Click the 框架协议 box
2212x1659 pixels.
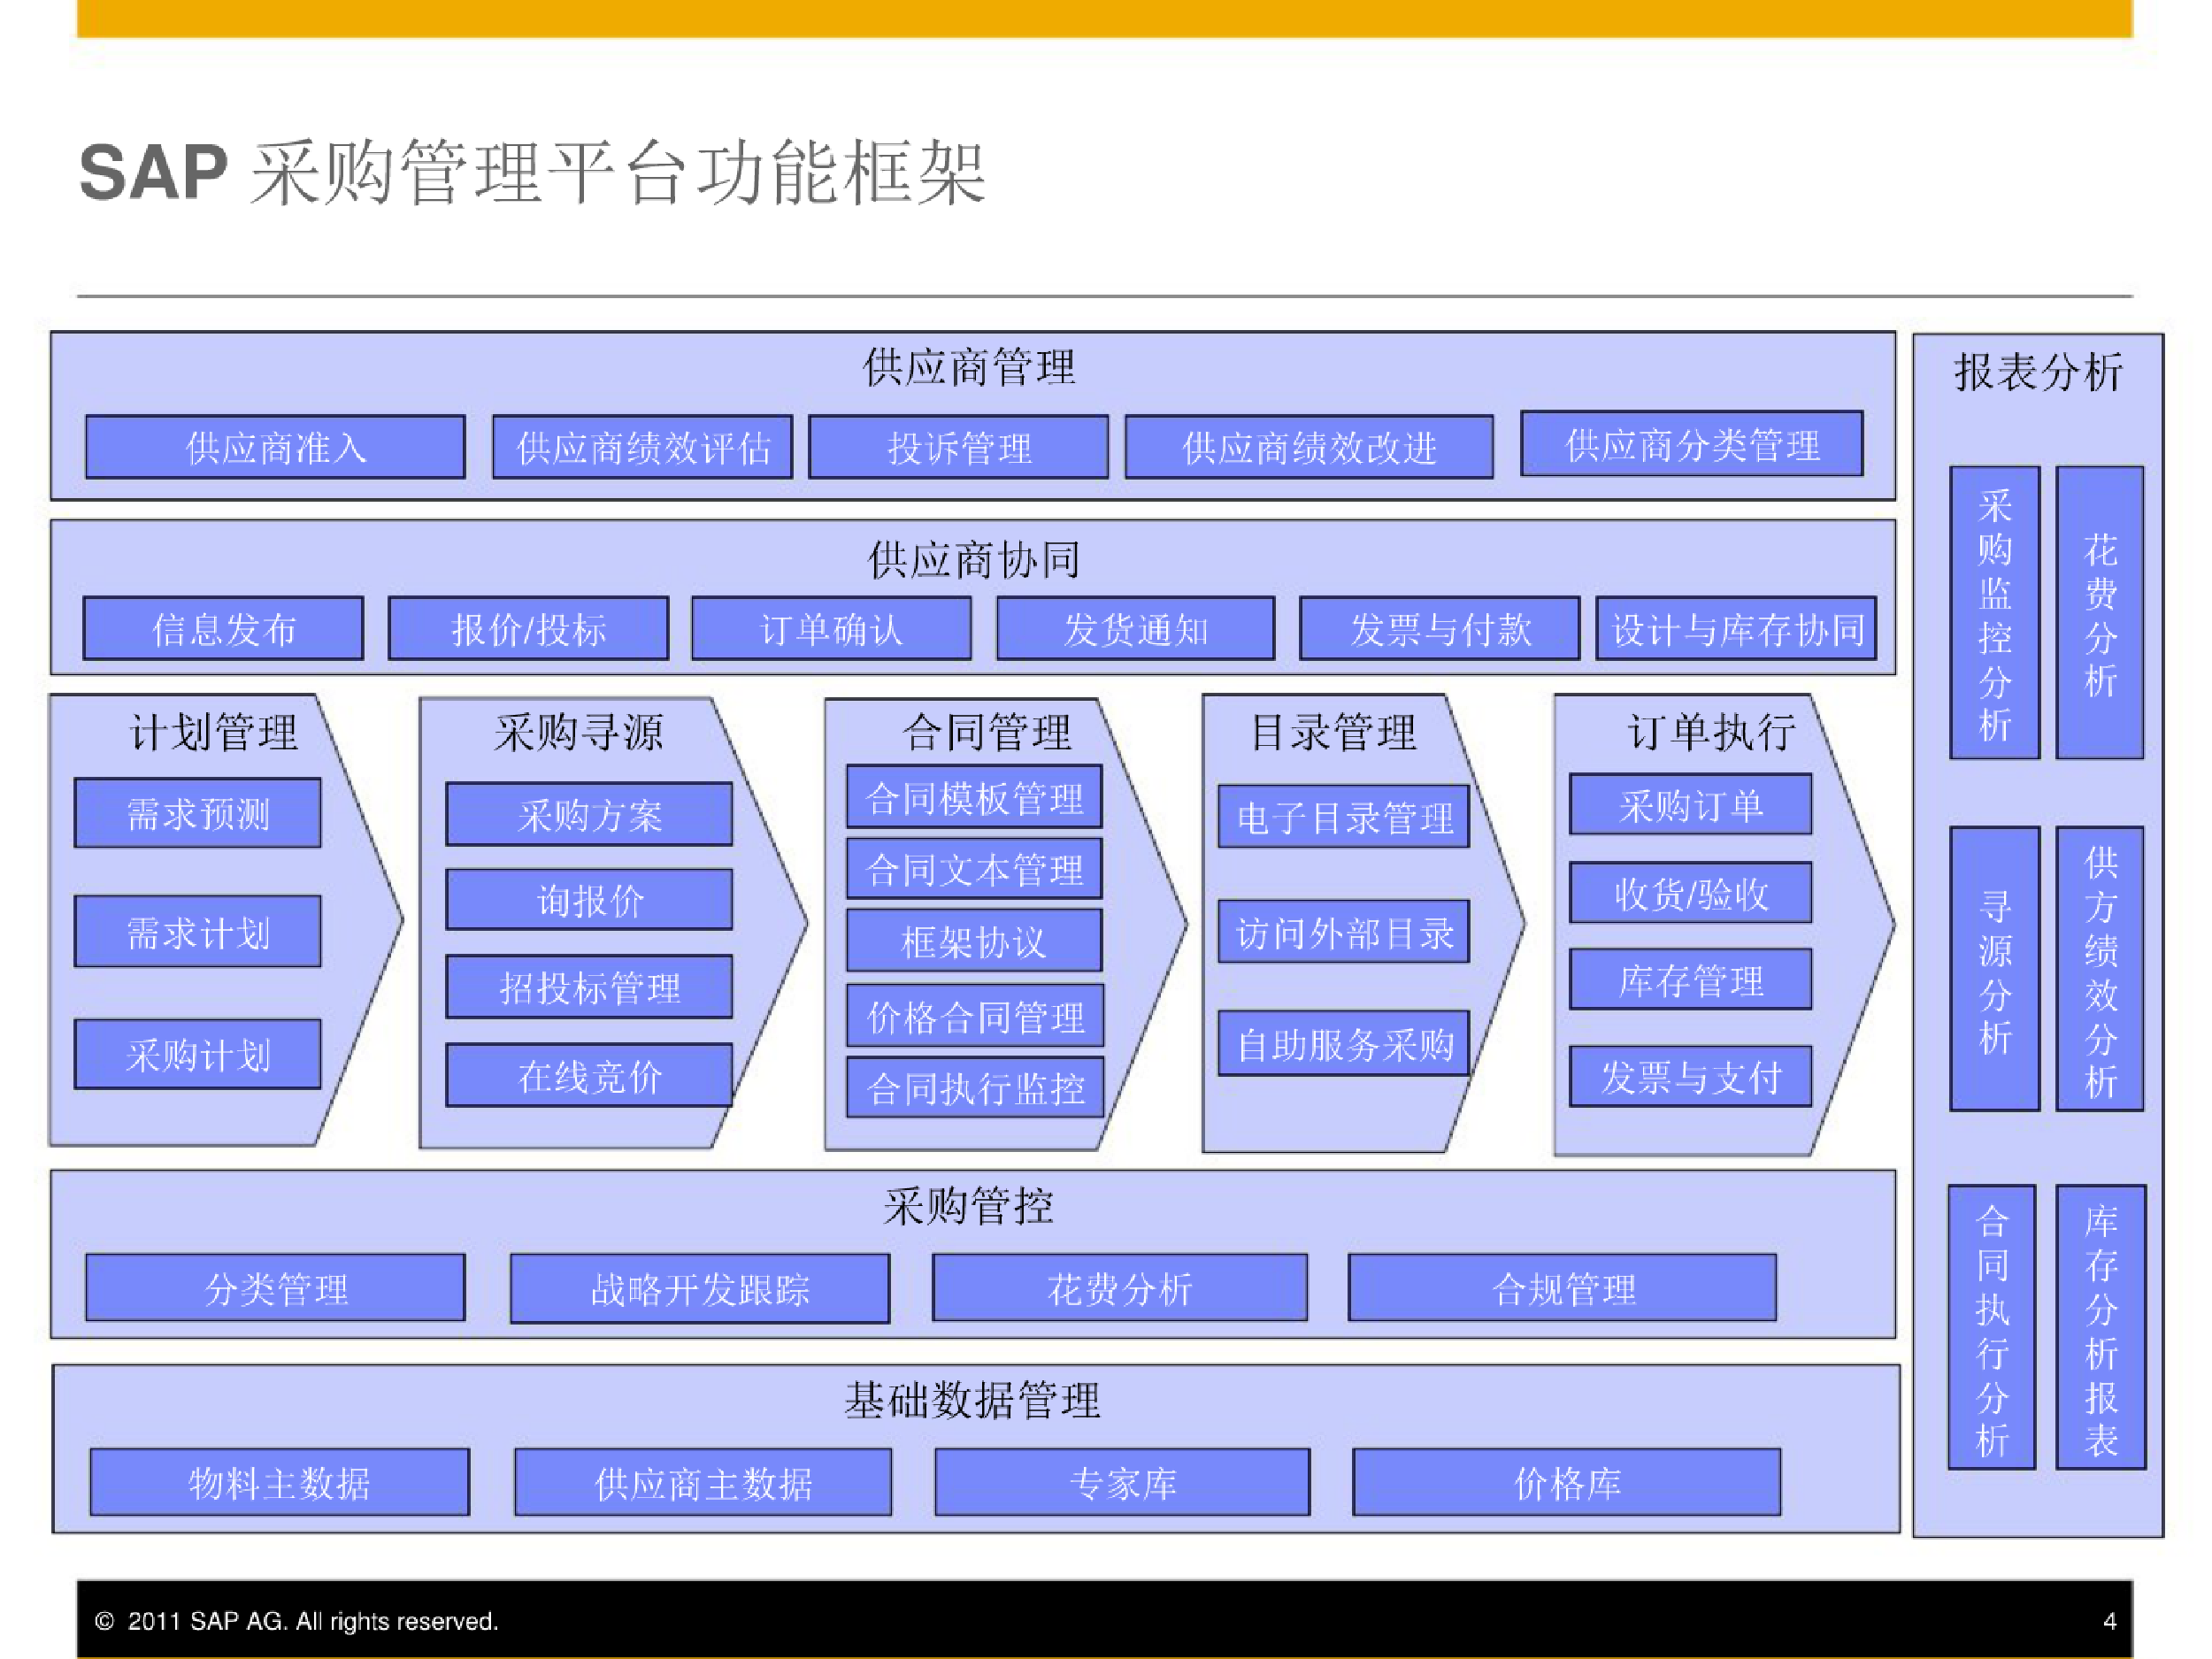[x=974, y=941]
